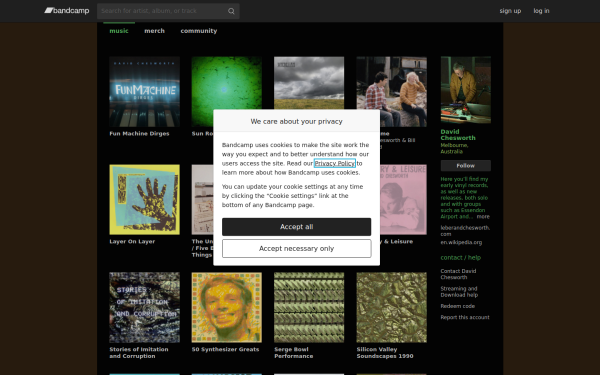Screen dimensions: 600x375
Task: Click the search magnifier icon
Action: (x=231, y=11)
